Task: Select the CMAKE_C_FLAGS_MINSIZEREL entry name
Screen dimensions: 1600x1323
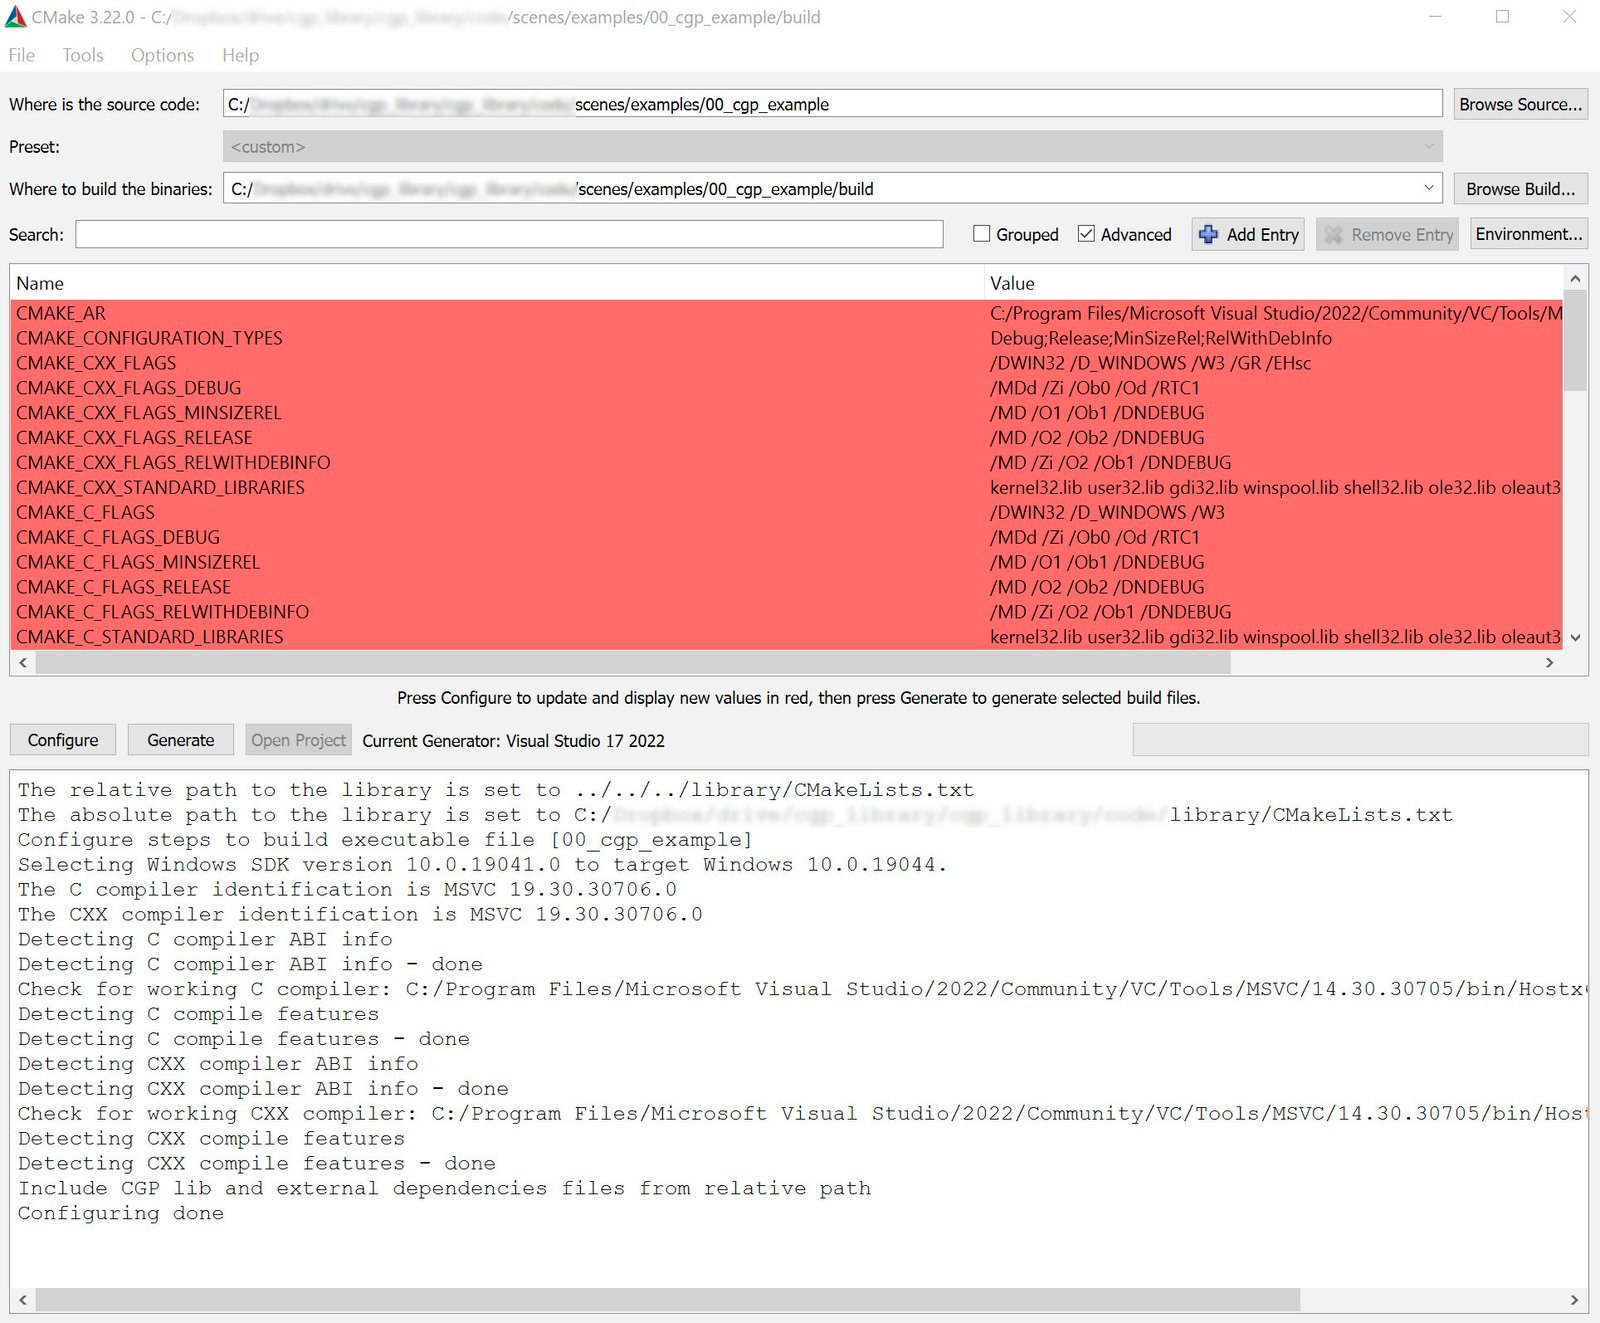Action: point(138,562)
